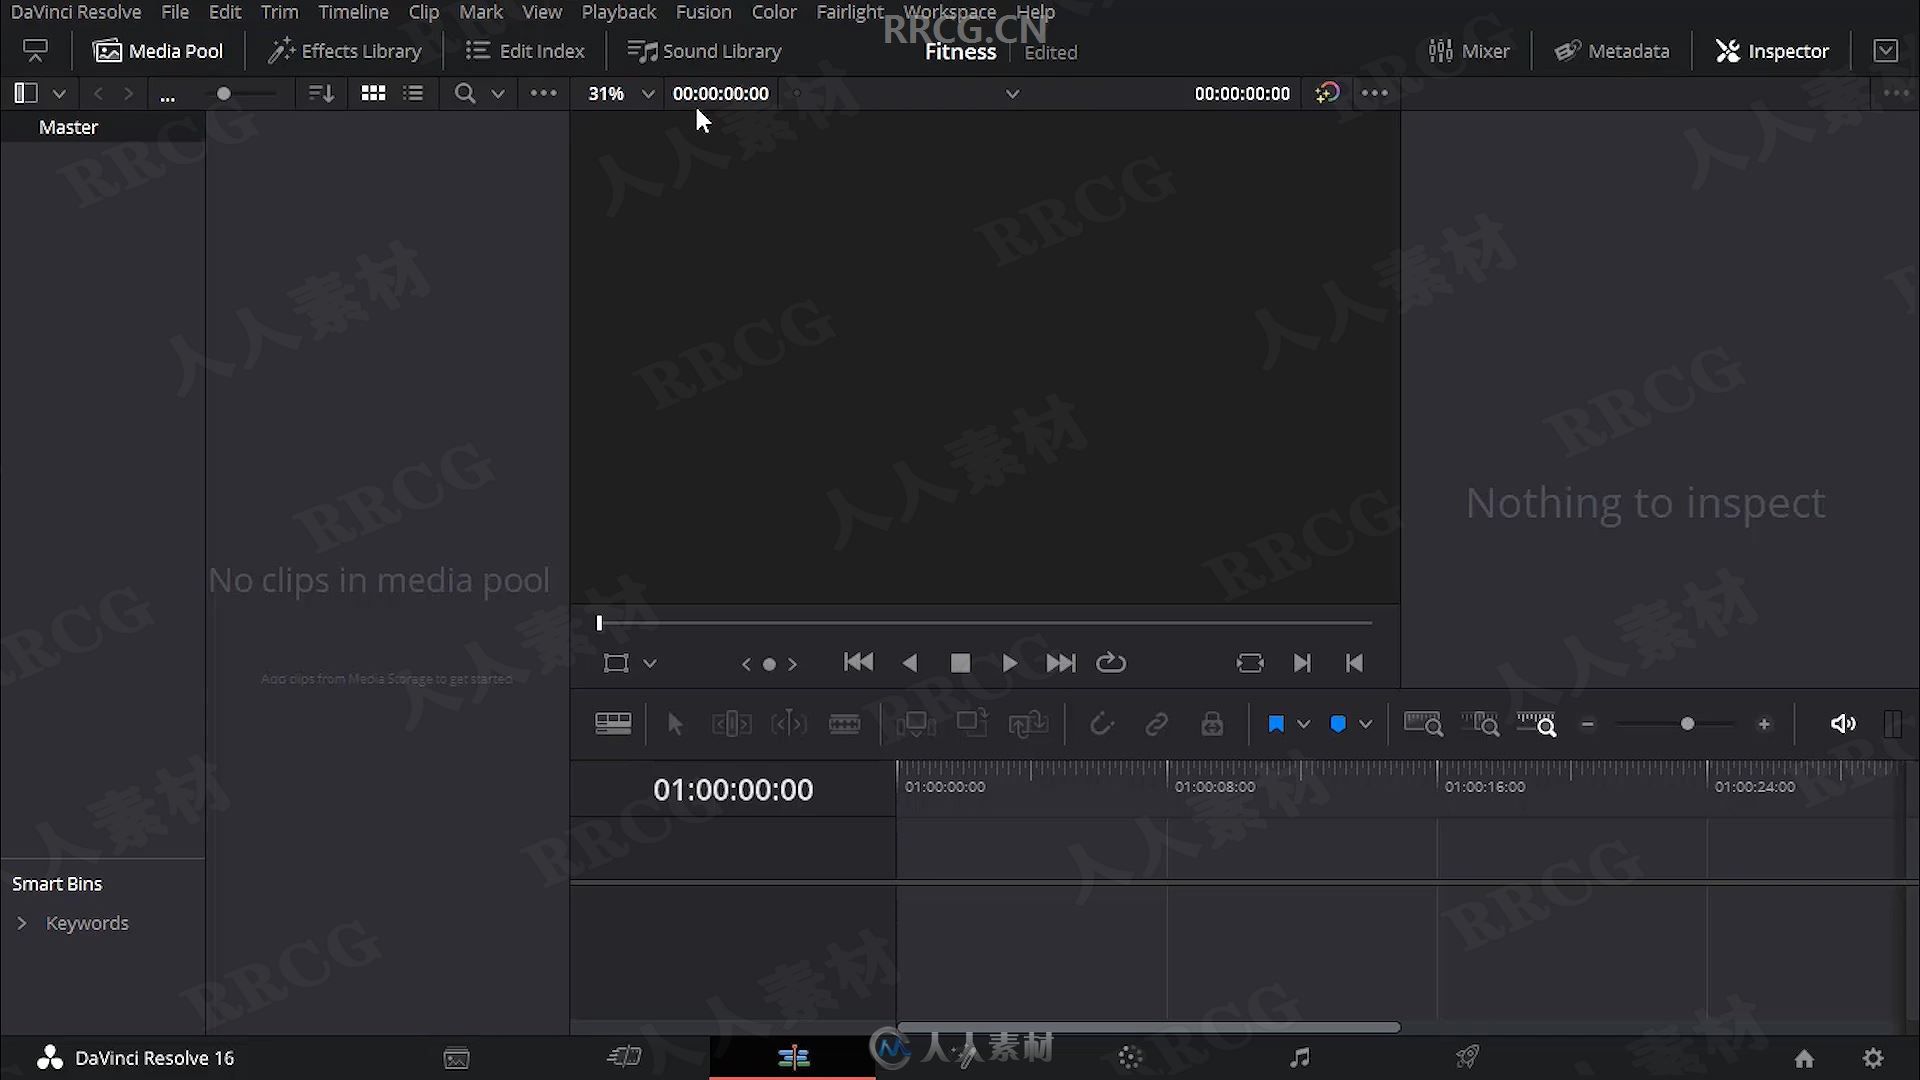The height and width of the screenshot is (1080, 1920).
Task: Select the Blade Edit Mode tool
Action: 845,724
